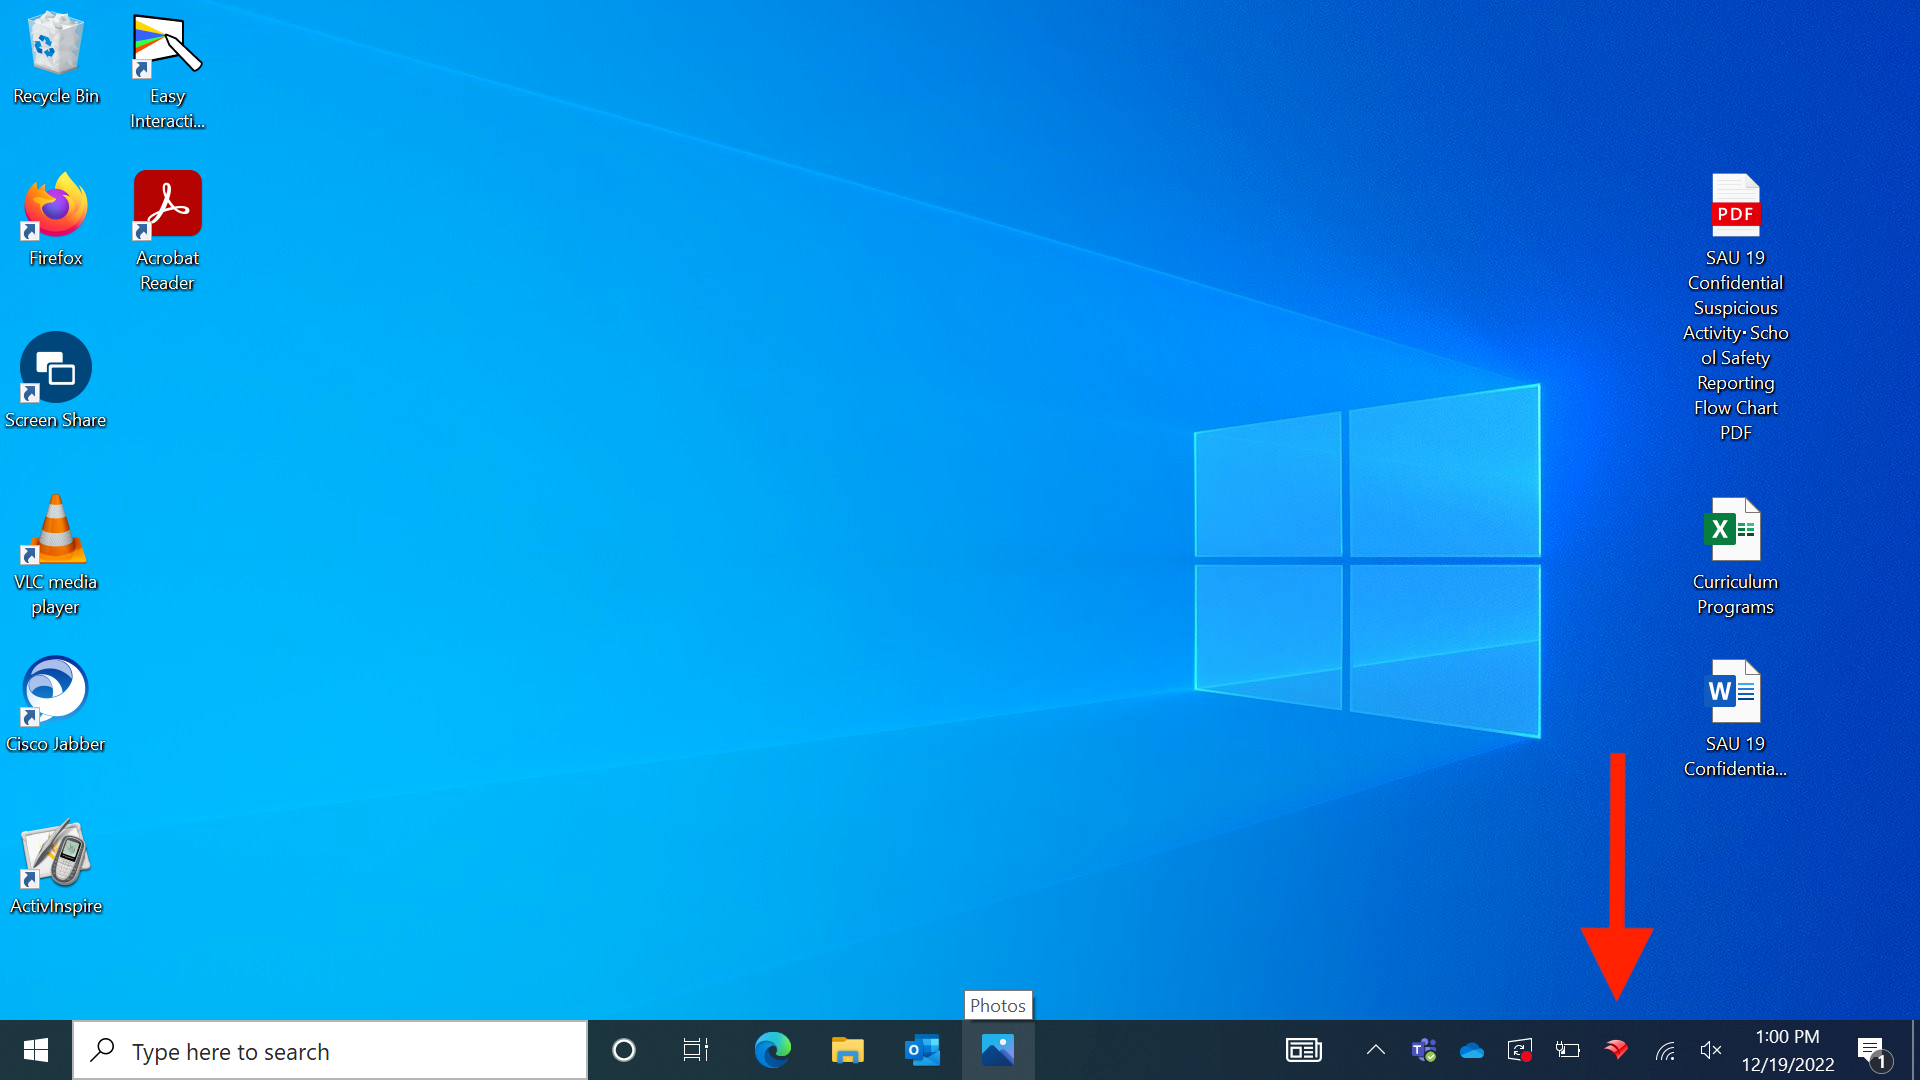1920x1080 pixels.
Task: Select the SAU 19 Confidentia... Word document
Action: coord(1735,719)
